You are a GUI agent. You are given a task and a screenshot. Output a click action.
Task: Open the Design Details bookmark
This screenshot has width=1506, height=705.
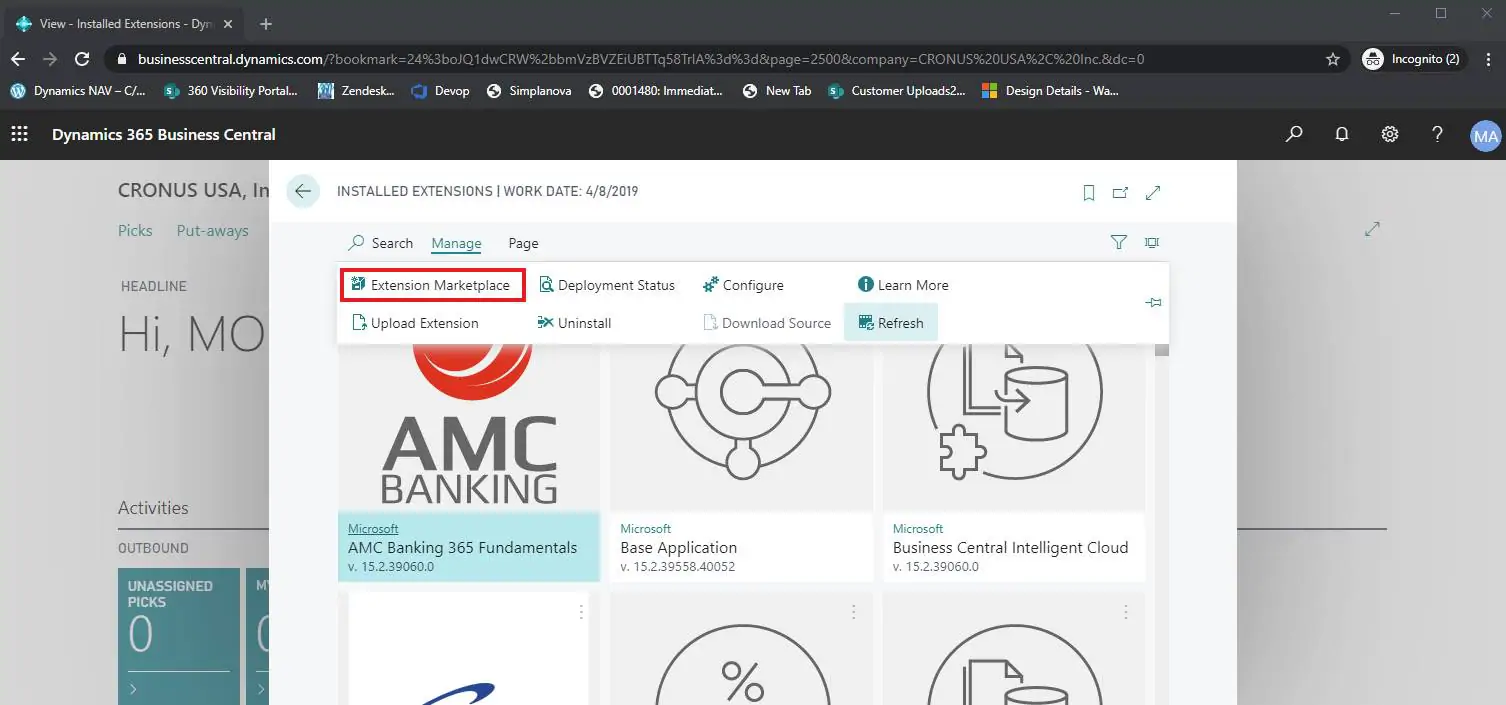[1050, 90]
